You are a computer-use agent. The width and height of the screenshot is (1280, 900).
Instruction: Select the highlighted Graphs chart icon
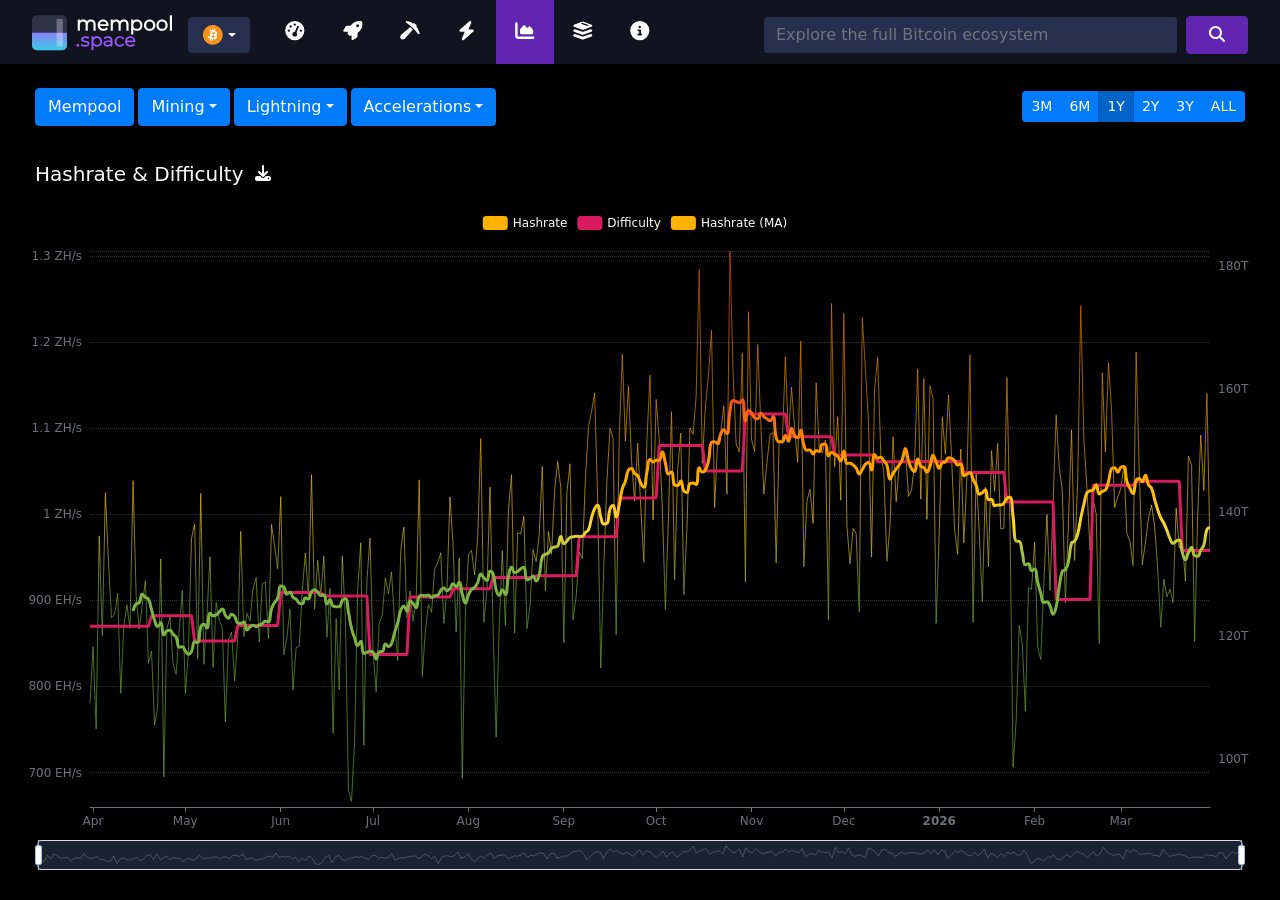point(524,31)
